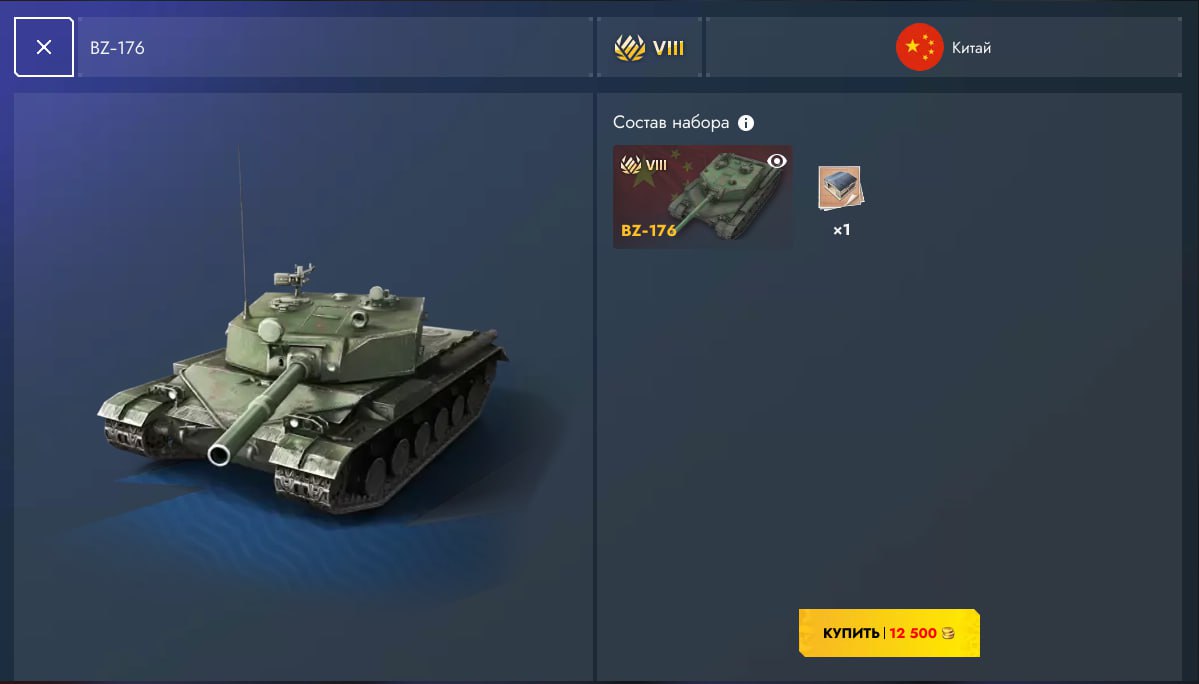The width and height of the screenshot is (1199, 684).
Task: Buy the bundle with КУПИТЬ button
Action: (889, 633)
